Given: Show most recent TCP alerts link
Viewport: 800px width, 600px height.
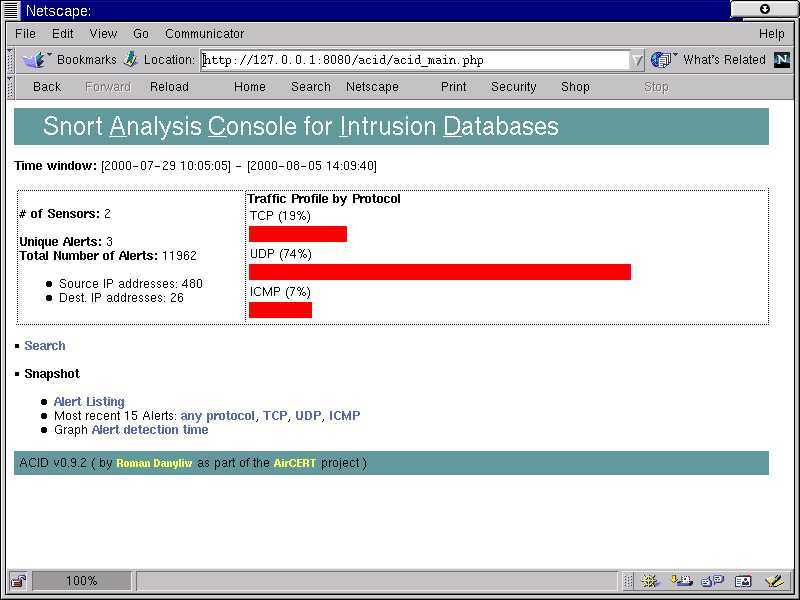Looking at the screenshot, I should pyautogui.click(x=276, y=416).
